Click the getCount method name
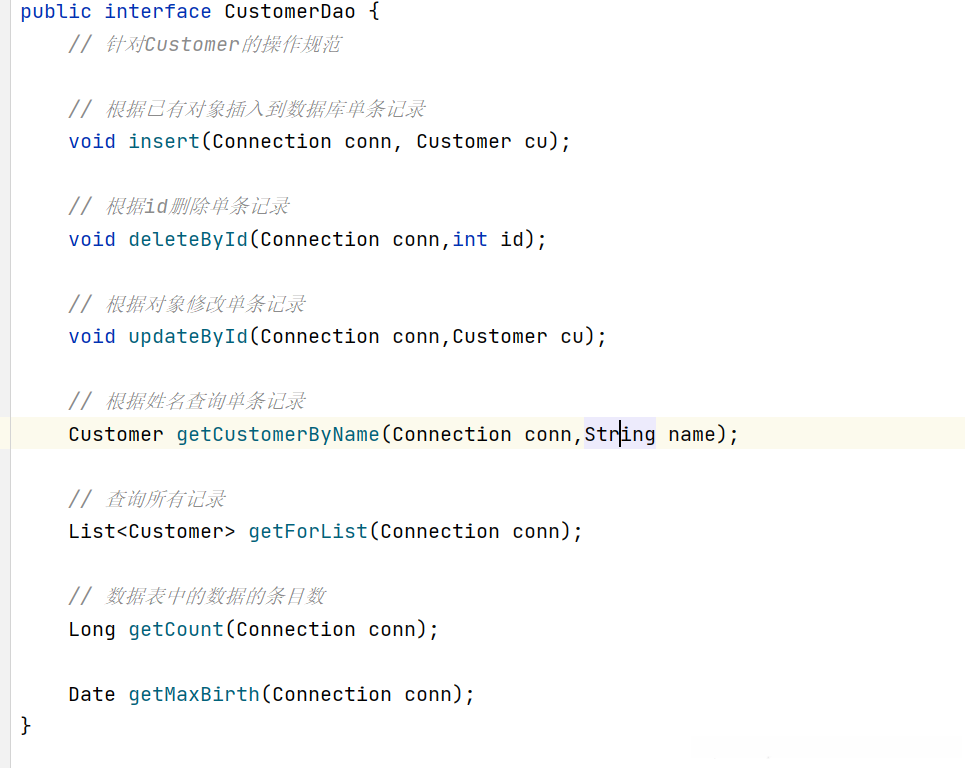Image resolution: width=965 pixels, height=768 pixels. (x=175, y=630)
